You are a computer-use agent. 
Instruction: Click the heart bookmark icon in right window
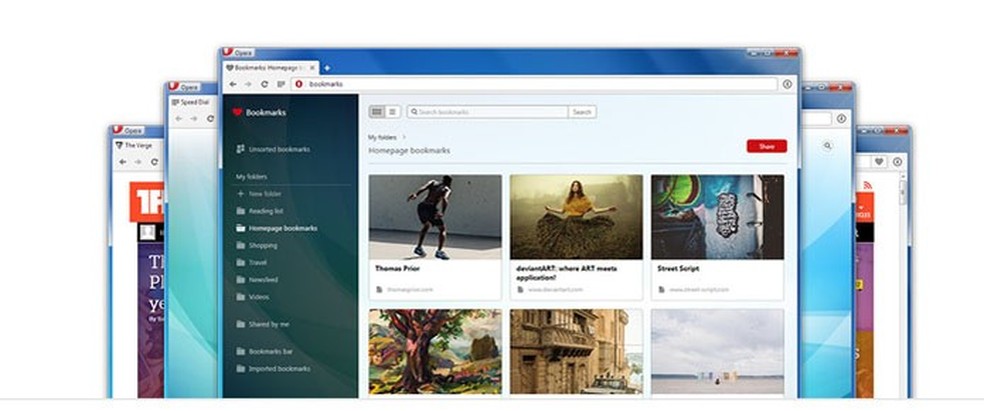click(879, 162)
